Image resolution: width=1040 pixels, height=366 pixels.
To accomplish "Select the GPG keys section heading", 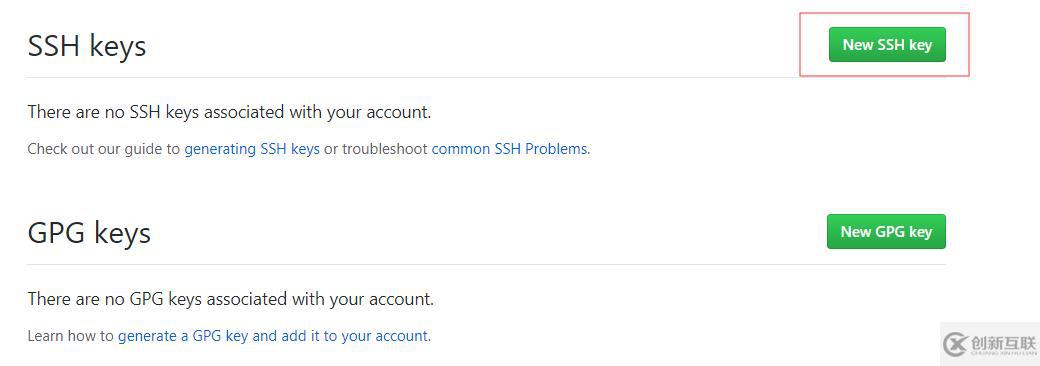I will [x=89, y=233].
